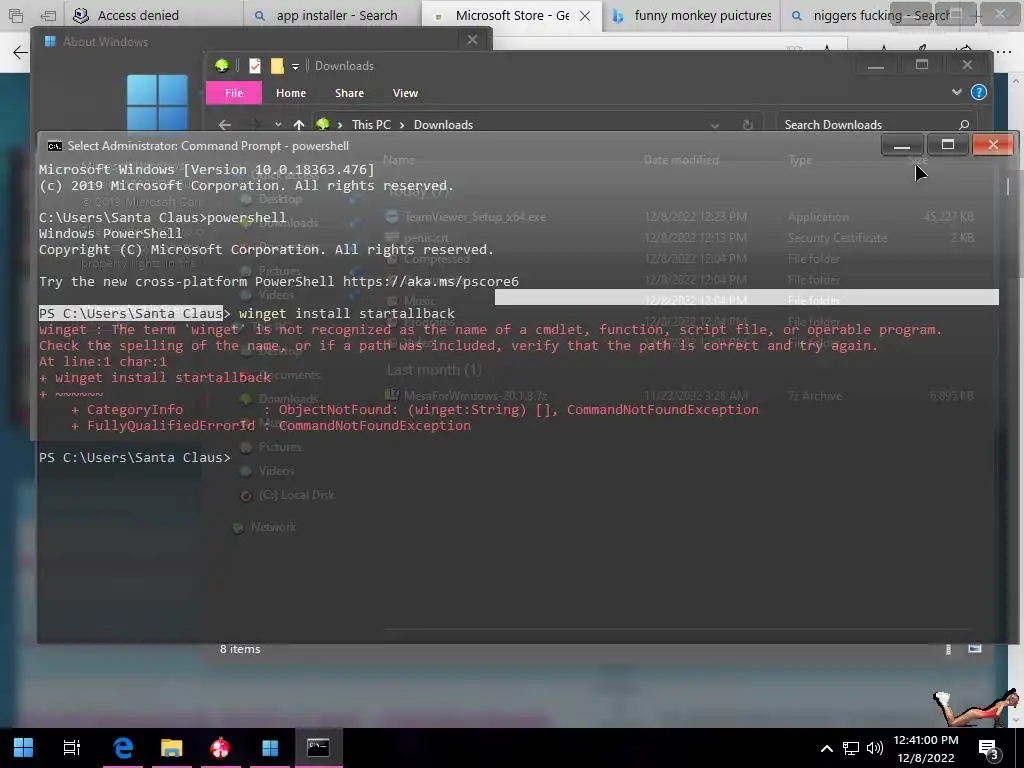Click the red round app icon in taskbar
1024x768 pixels.
[x=220, y=747]
